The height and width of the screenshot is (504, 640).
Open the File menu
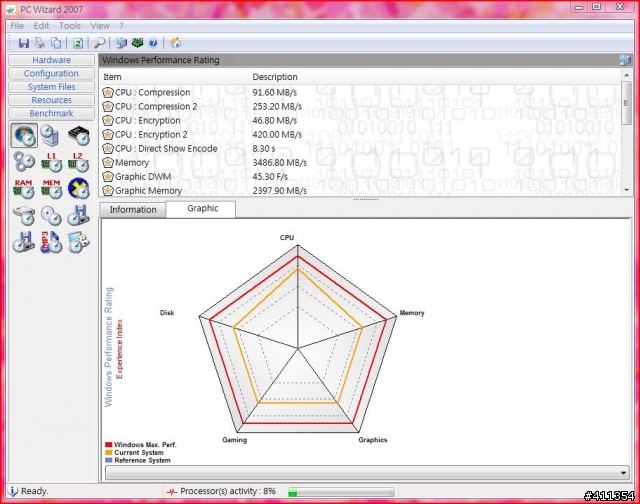coord(17,26)
